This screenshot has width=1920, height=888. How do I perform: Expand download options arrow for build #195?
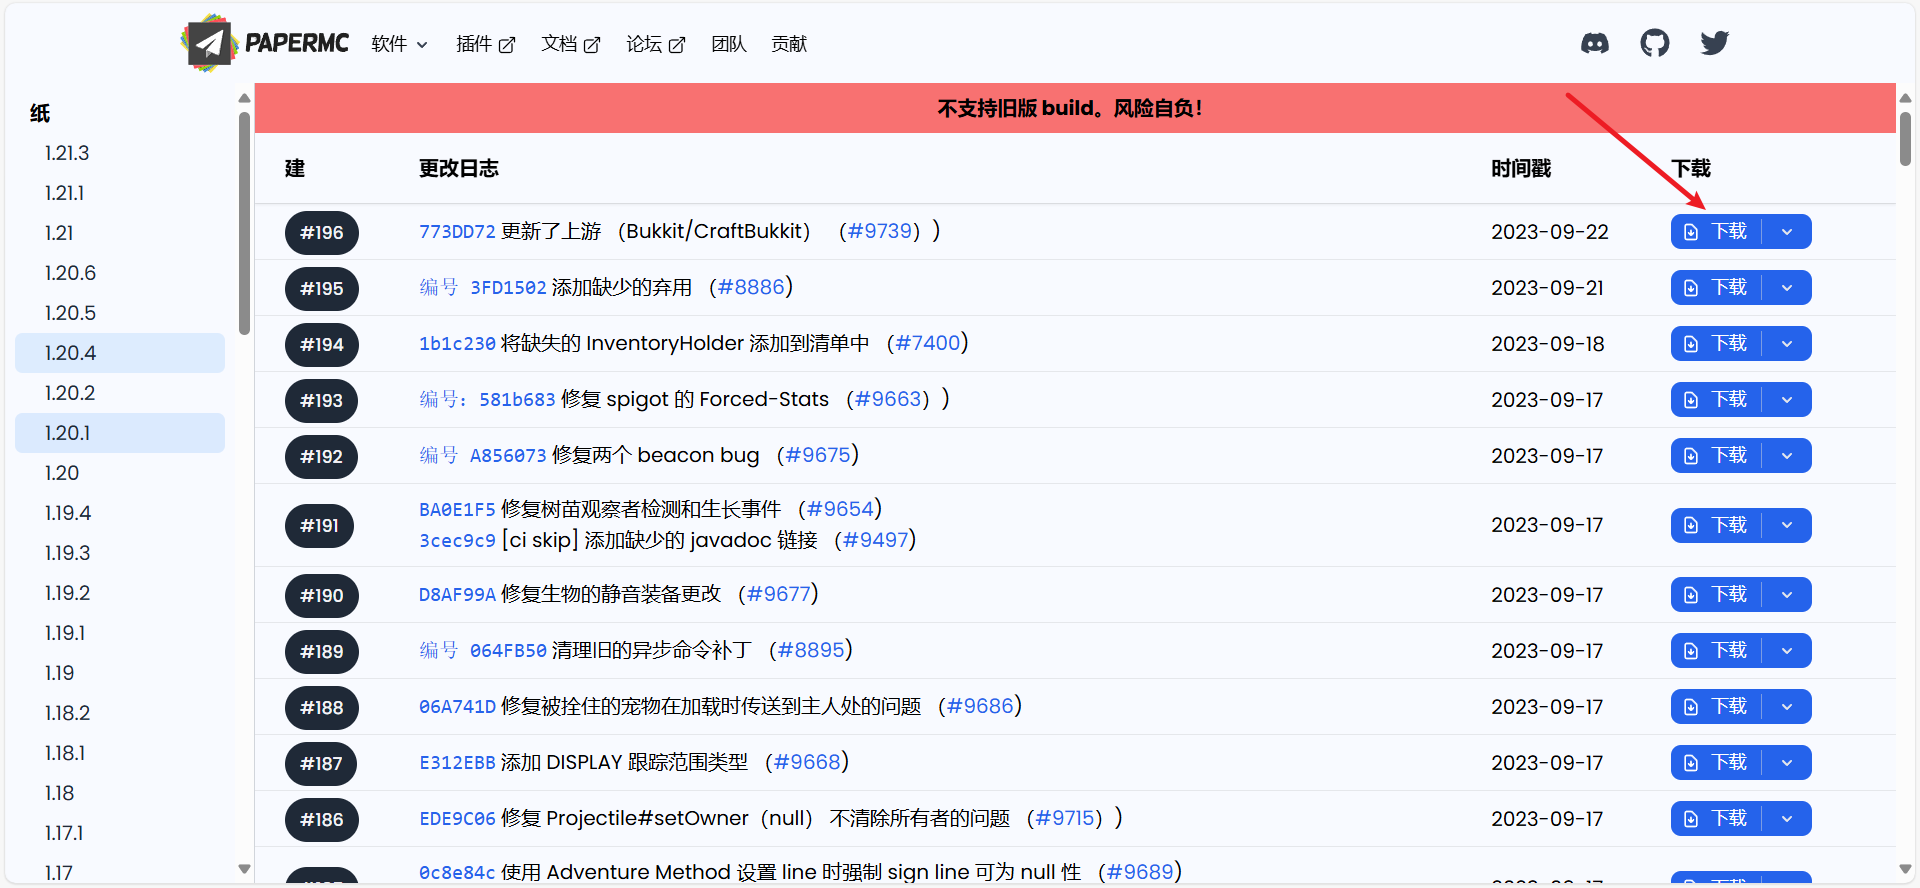coord(1787,288)
